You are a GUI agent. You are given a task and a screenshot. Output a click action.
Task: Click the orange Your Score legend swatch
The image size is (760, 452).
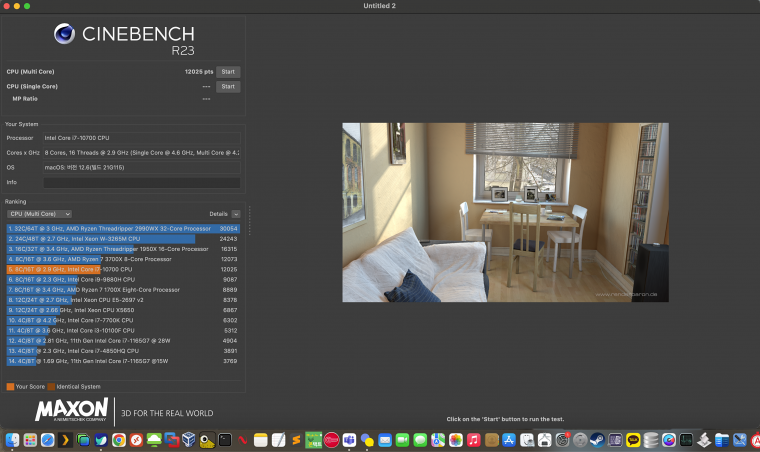coord(10,387)
